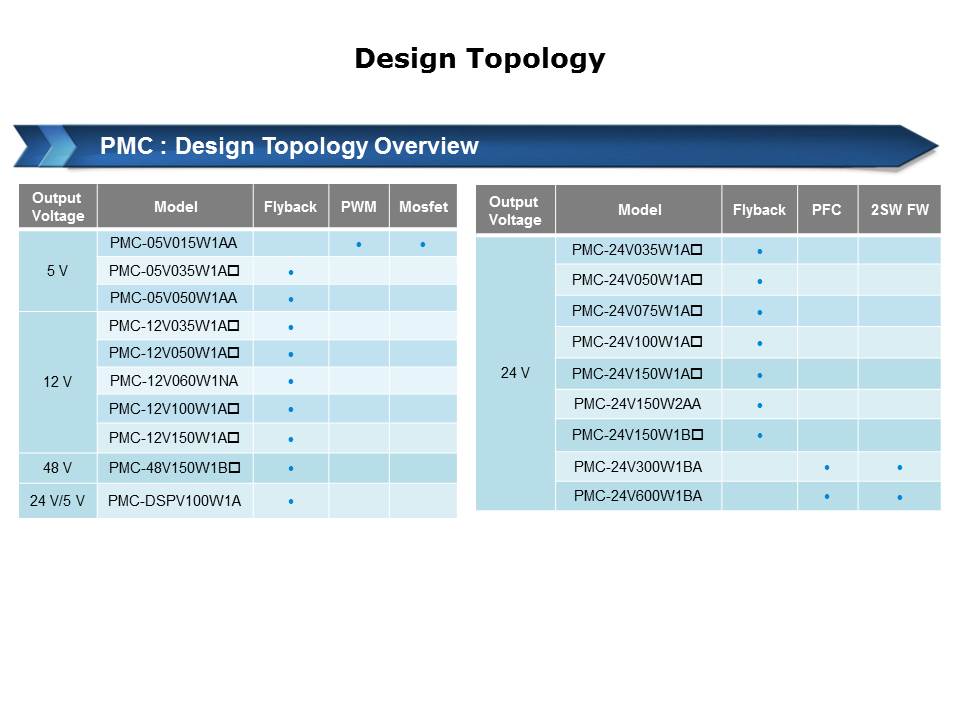960x720 pixels.
Task: Select the 2SW FW dot for PMC-24V600W1BA
Action: [900, 497]
